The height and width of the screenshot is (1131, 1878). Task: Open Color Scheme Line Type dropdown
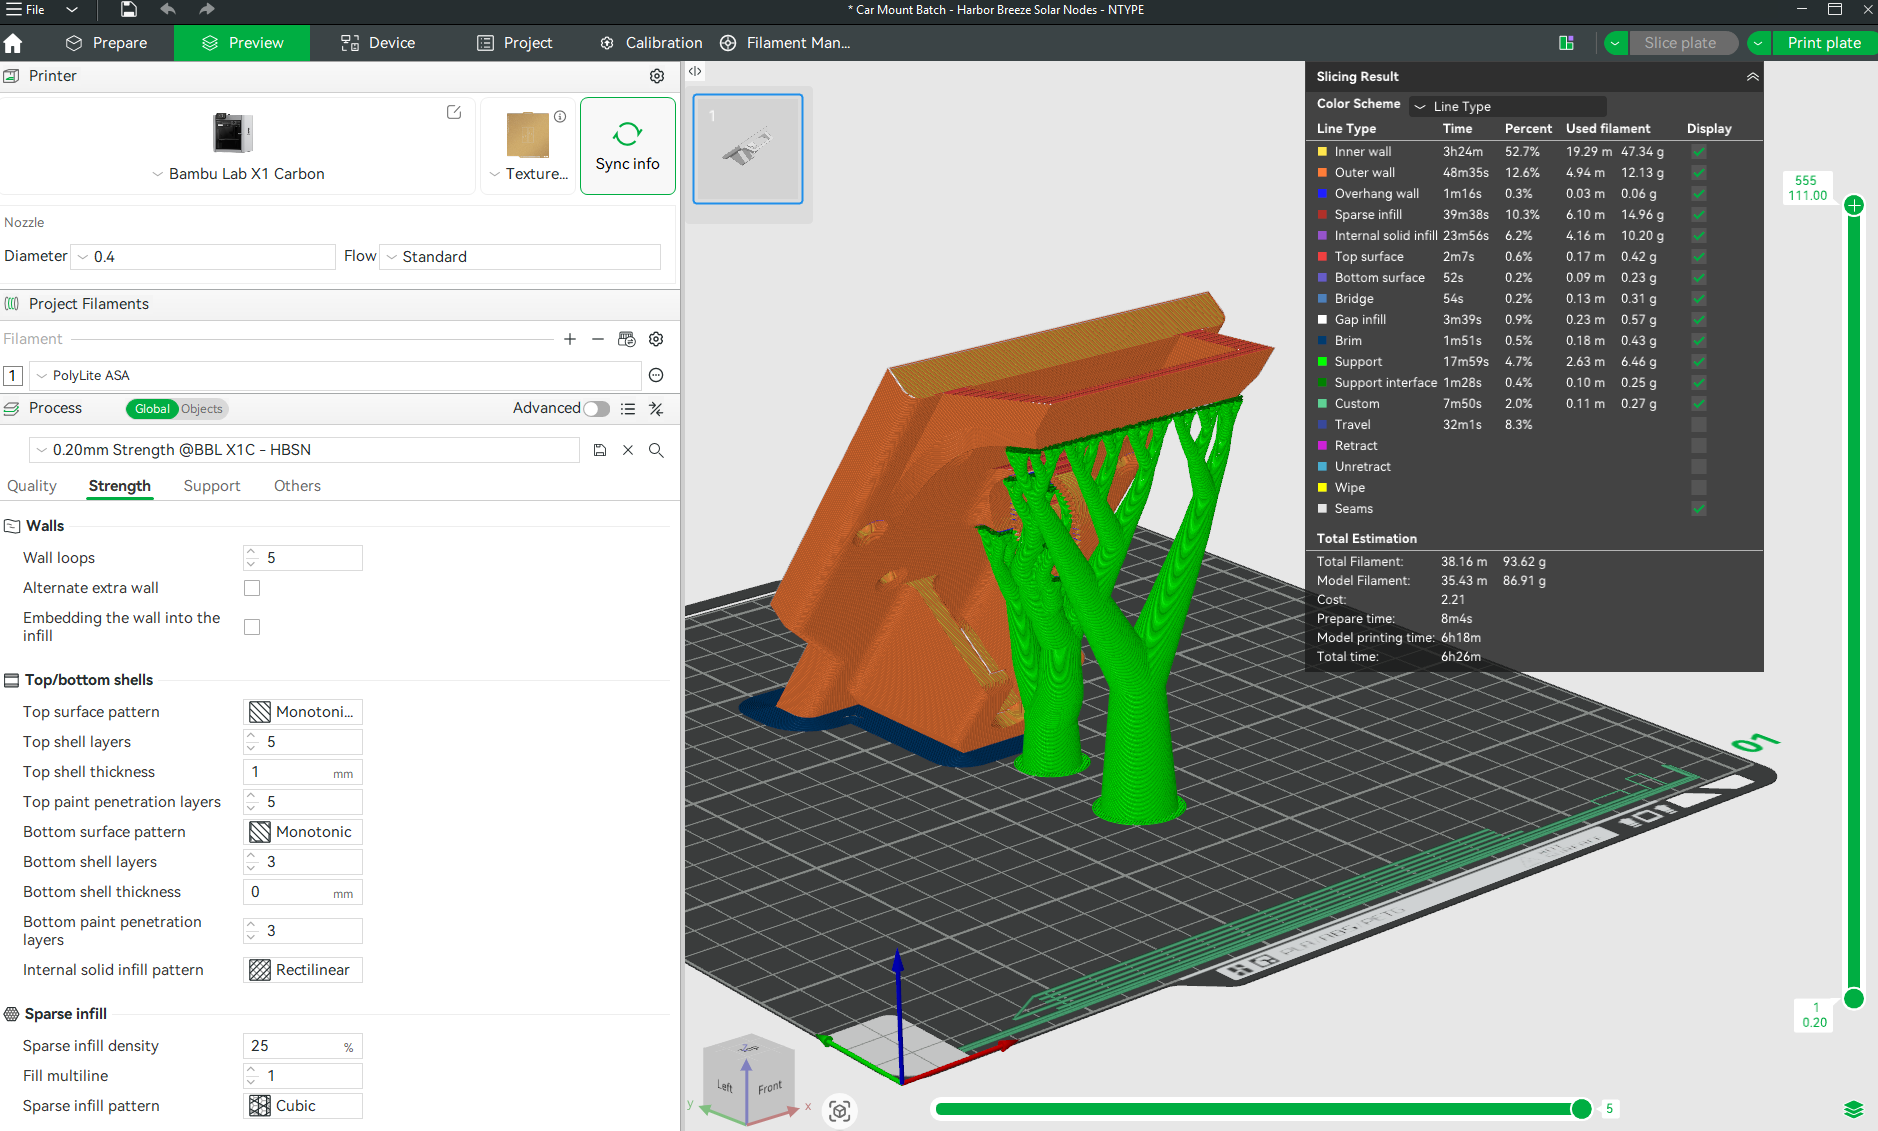tap(1508, 106)
